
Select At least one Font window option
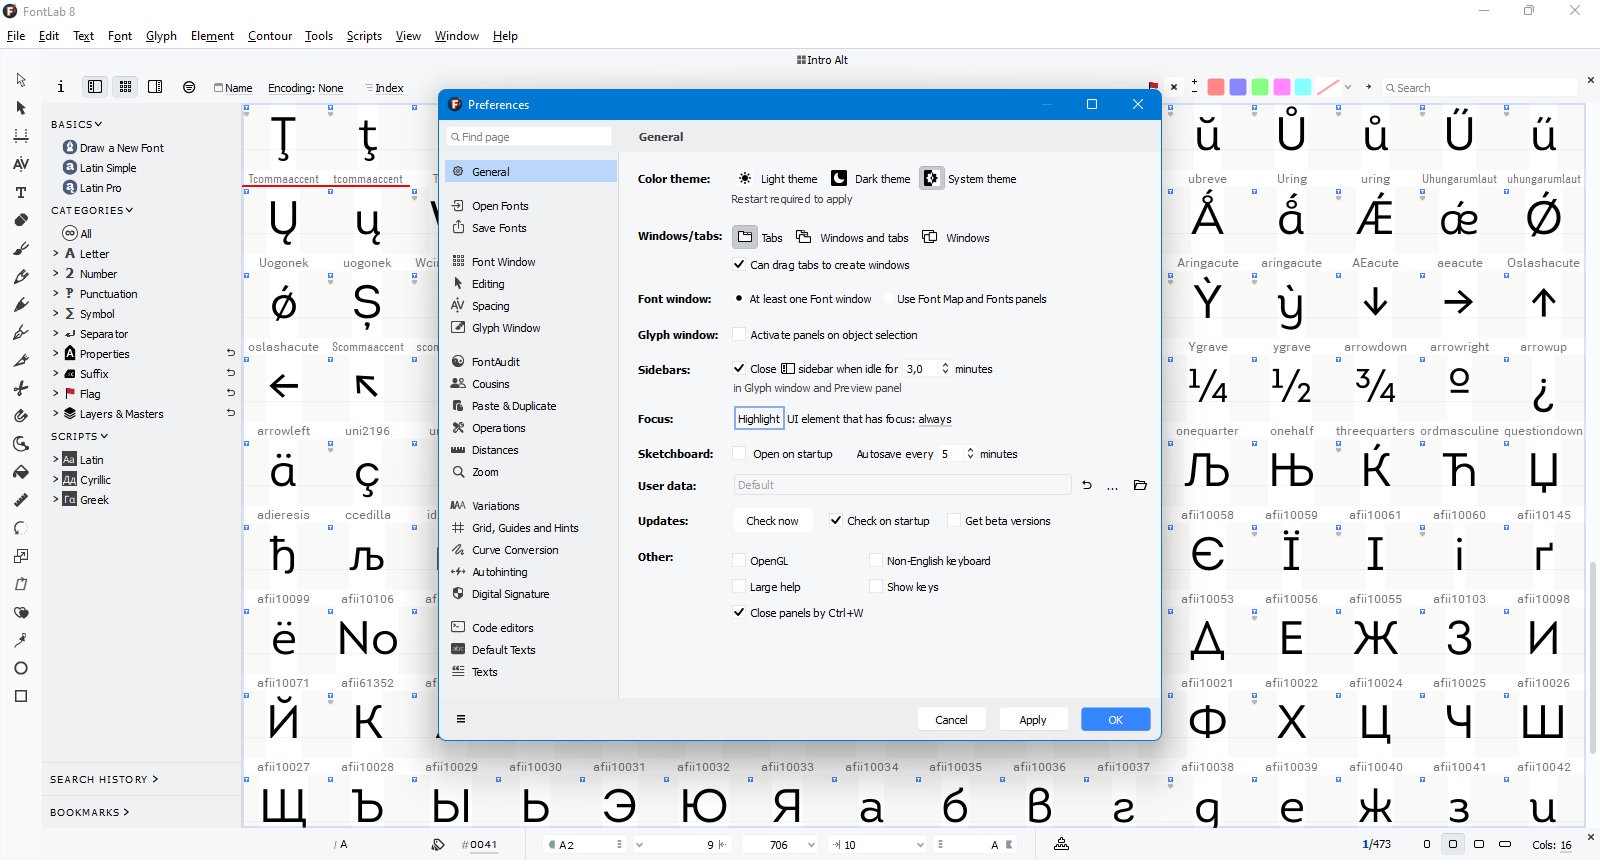click(x=739, y=299)
